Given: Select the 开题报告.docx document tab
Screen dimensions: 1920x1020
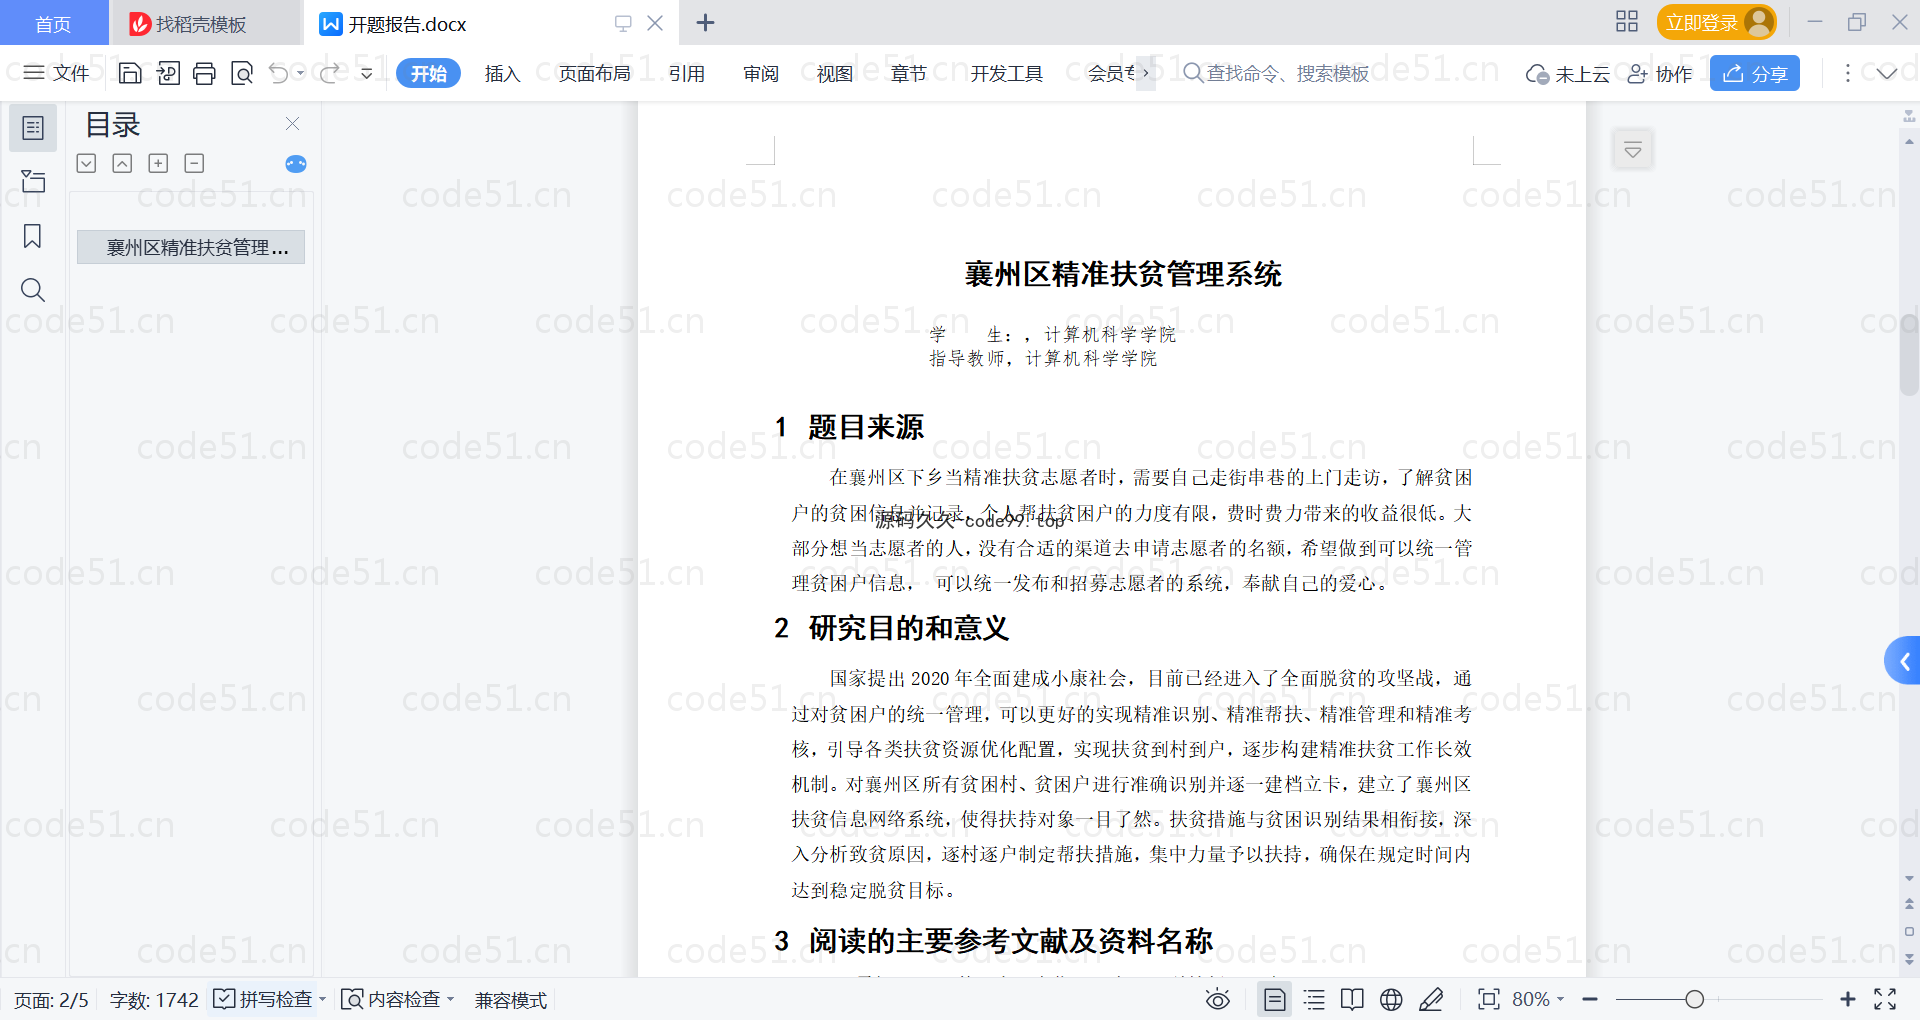Looking at the screenshot, I should [x=408, y=24].
